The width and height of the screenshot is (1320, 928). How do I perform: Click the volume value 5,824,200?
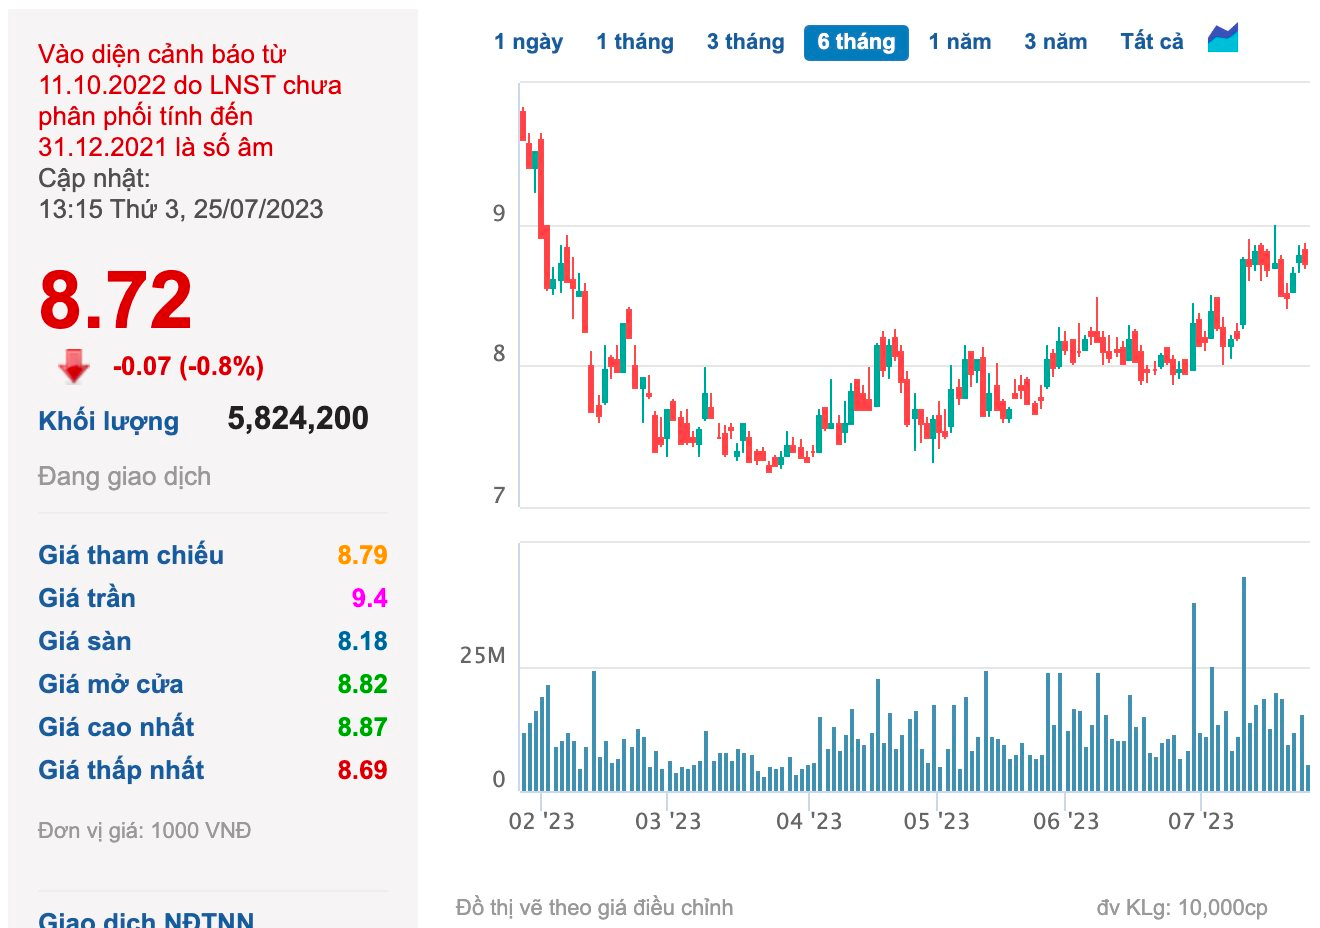click(x=298, y=418)
